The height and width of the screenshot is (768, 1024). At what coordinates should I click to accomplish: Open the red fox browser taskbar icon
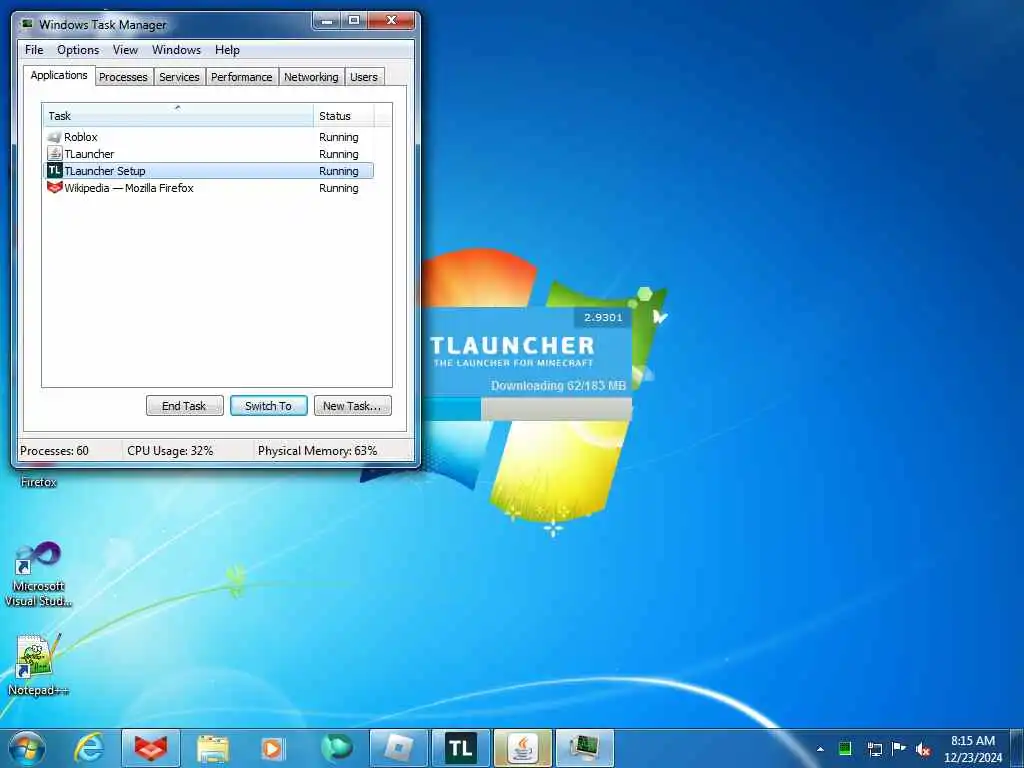[151, 748]
